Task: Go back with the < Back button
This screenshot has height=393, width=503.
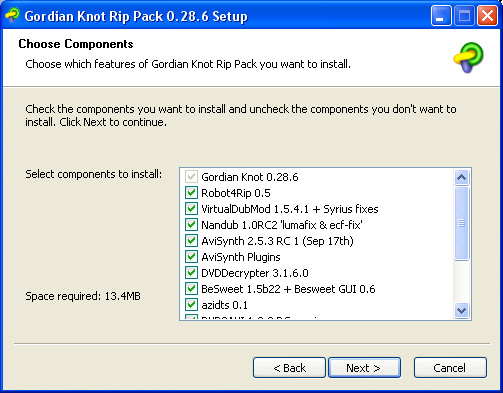Action: (289, 368)
